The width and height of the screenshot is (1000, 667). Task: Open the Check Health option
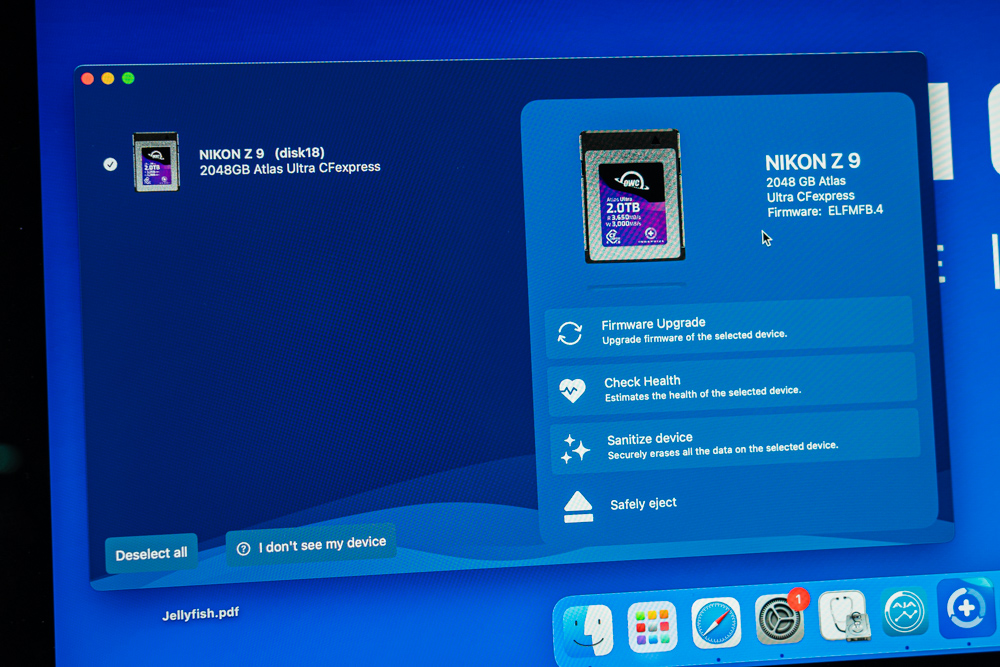point(732,386)
